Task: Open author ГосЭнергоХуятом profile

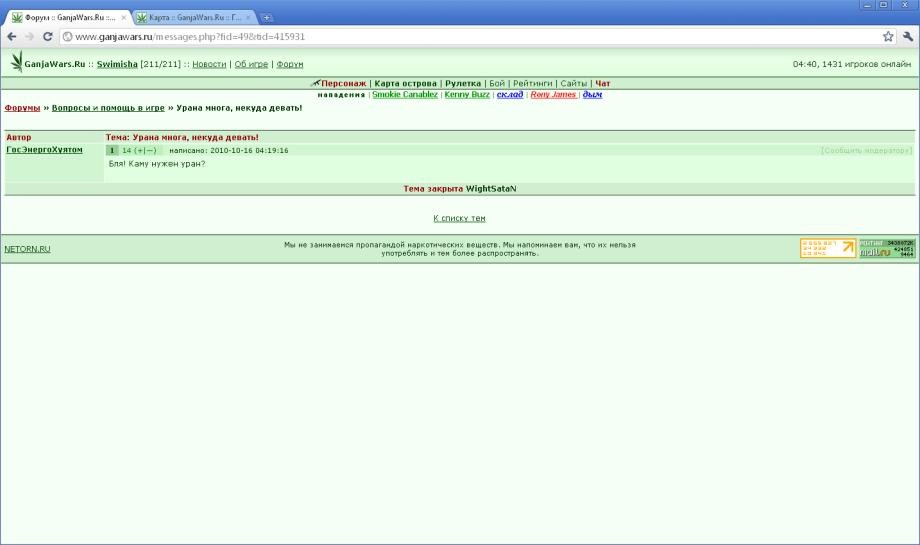Action: point(44,150)
